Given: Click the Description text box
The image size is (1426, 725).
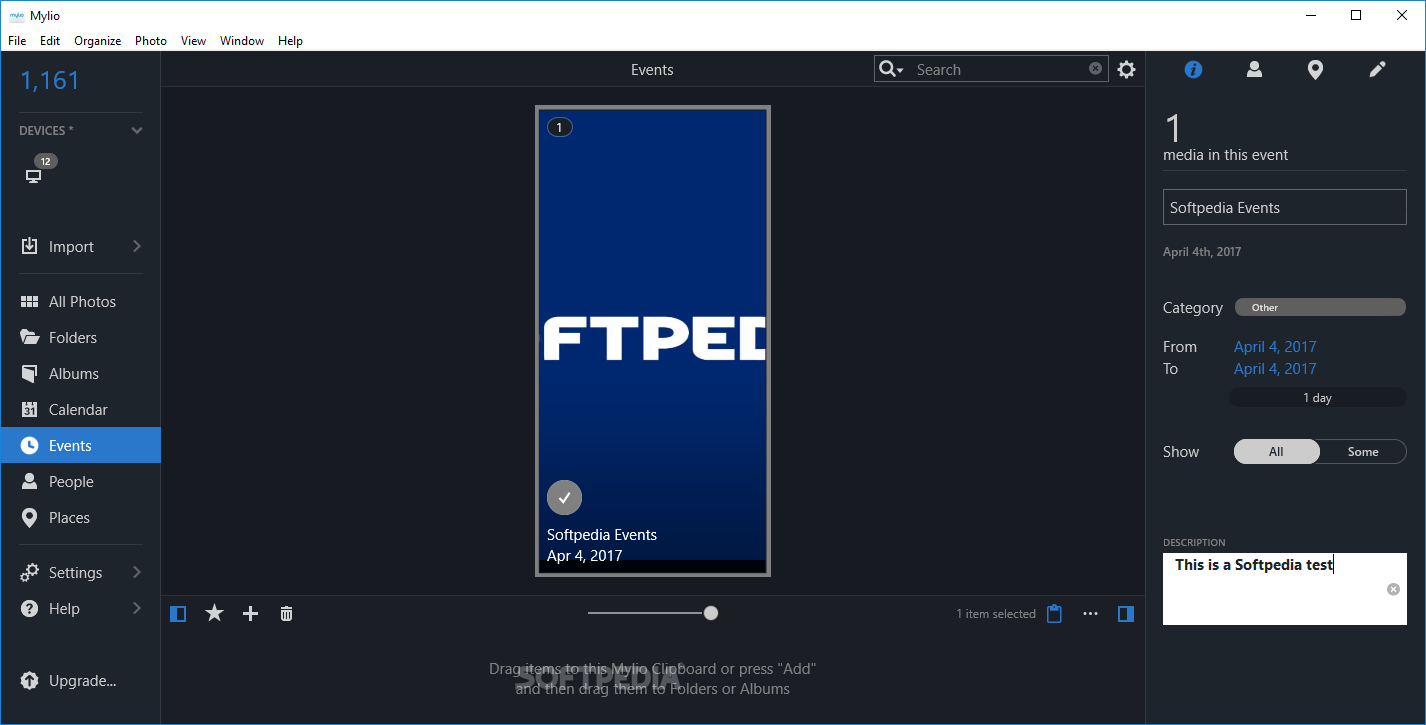Looking at the screenshot, I should pyautogui.click(x=1284, y=589).
